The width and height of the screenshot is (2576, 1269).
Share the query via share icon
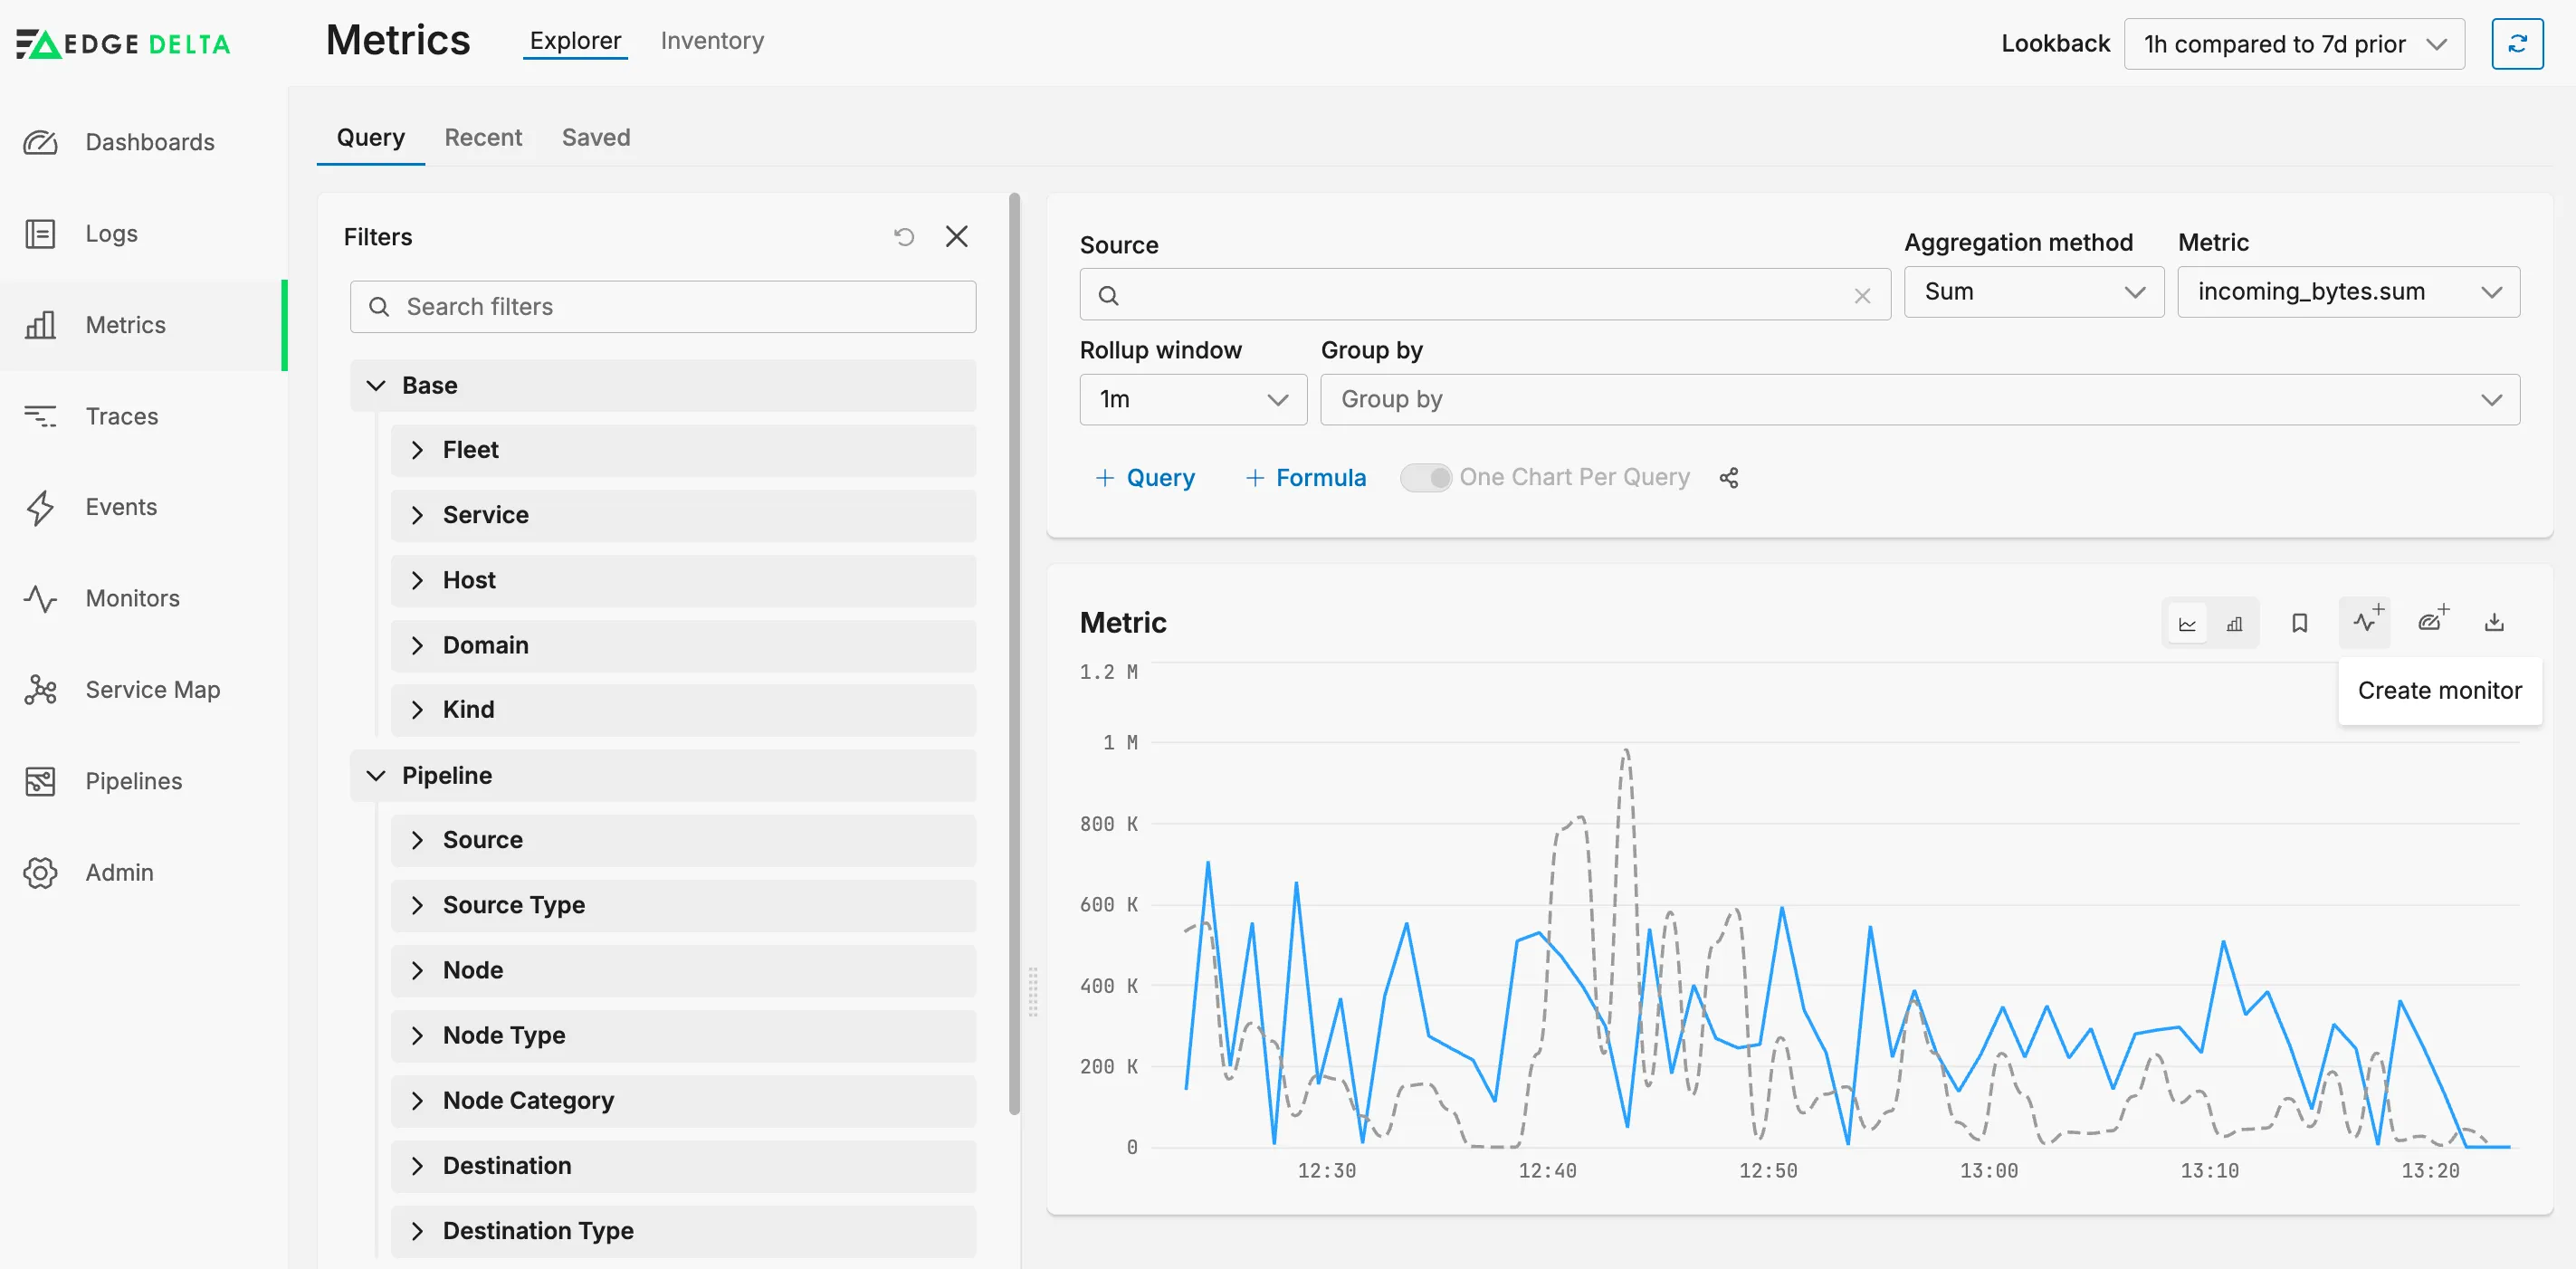click(1729, 478)
